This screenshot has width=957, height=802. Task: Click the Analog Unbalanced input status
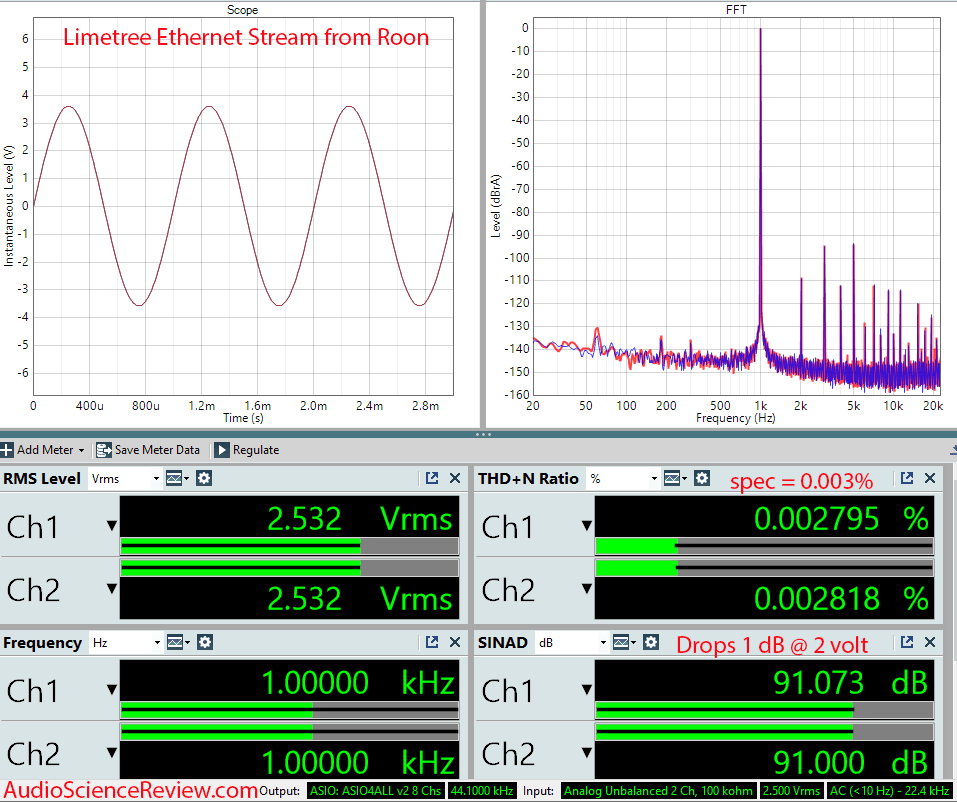[658, 790]
